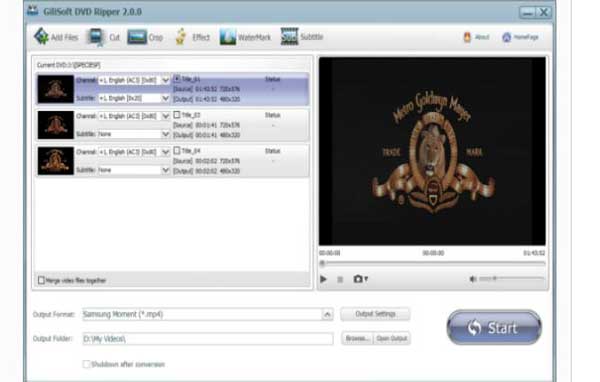The height and width of the screenshot is (382, 600).
Task: Click the Add Files toolbar icon
Action: coord(41,37)
